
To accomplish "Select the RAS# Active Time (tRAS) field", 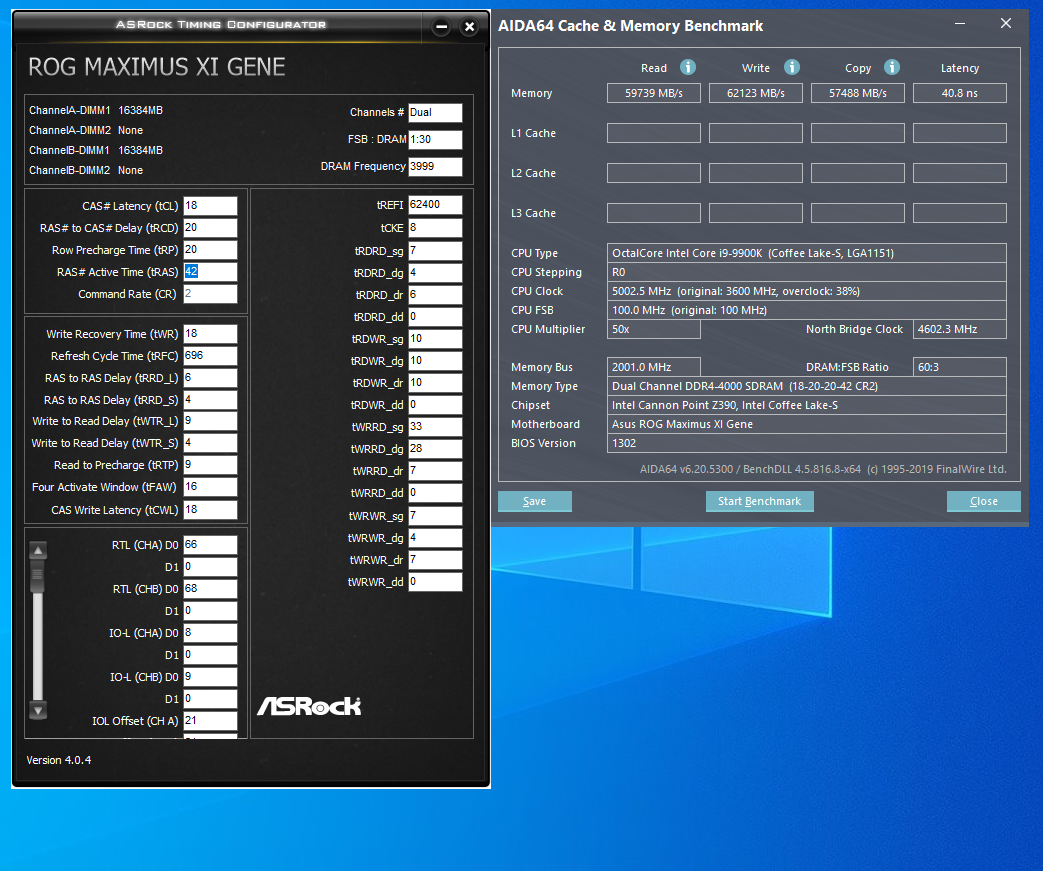I will pyautogui.click(x=210, y=271).
